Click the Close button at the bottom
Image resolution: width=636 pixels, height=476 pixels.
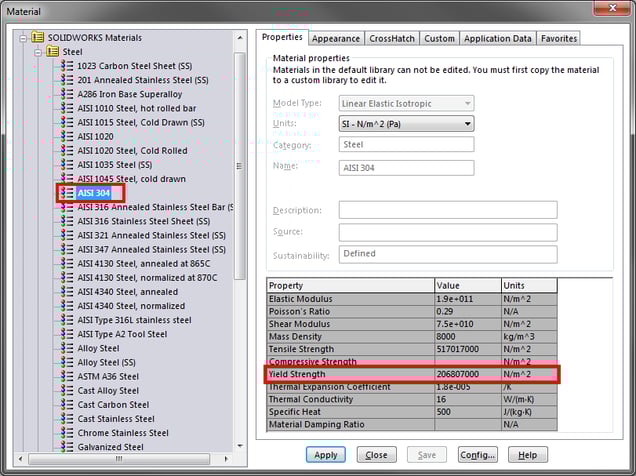coord(376,455)
